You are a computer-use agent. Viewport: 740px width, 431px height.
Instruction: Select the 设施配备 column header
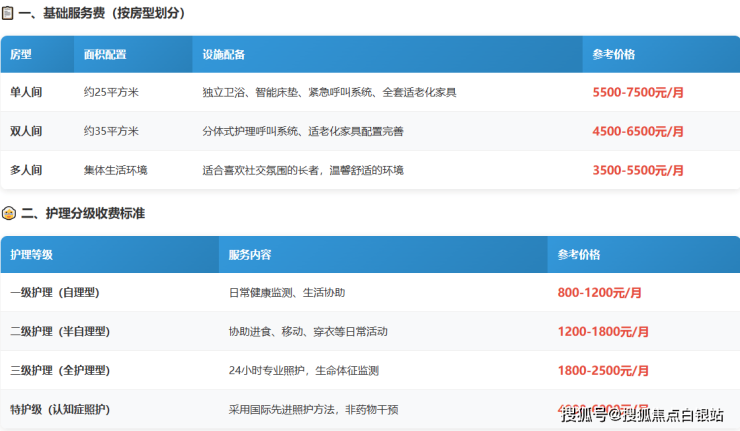pyautogui.click(x=224, y=54)
